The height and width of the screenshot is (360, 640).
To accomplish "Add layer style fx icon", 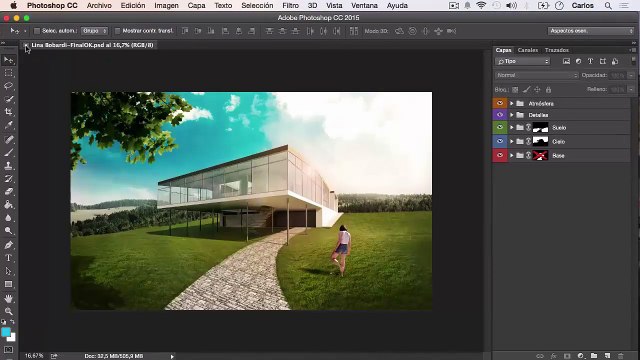I will click(553, 356).
